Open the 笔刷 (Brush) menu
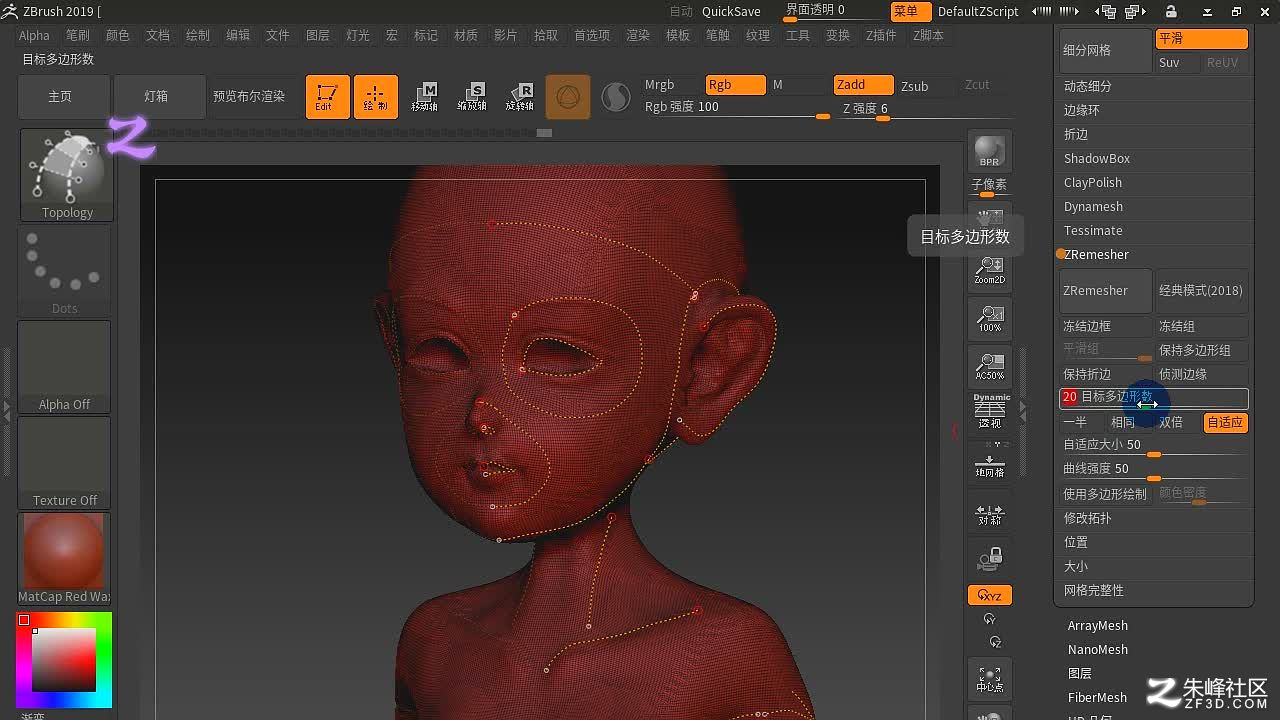The width and height of the screenshot is (1280, 720). click(77, 35)
